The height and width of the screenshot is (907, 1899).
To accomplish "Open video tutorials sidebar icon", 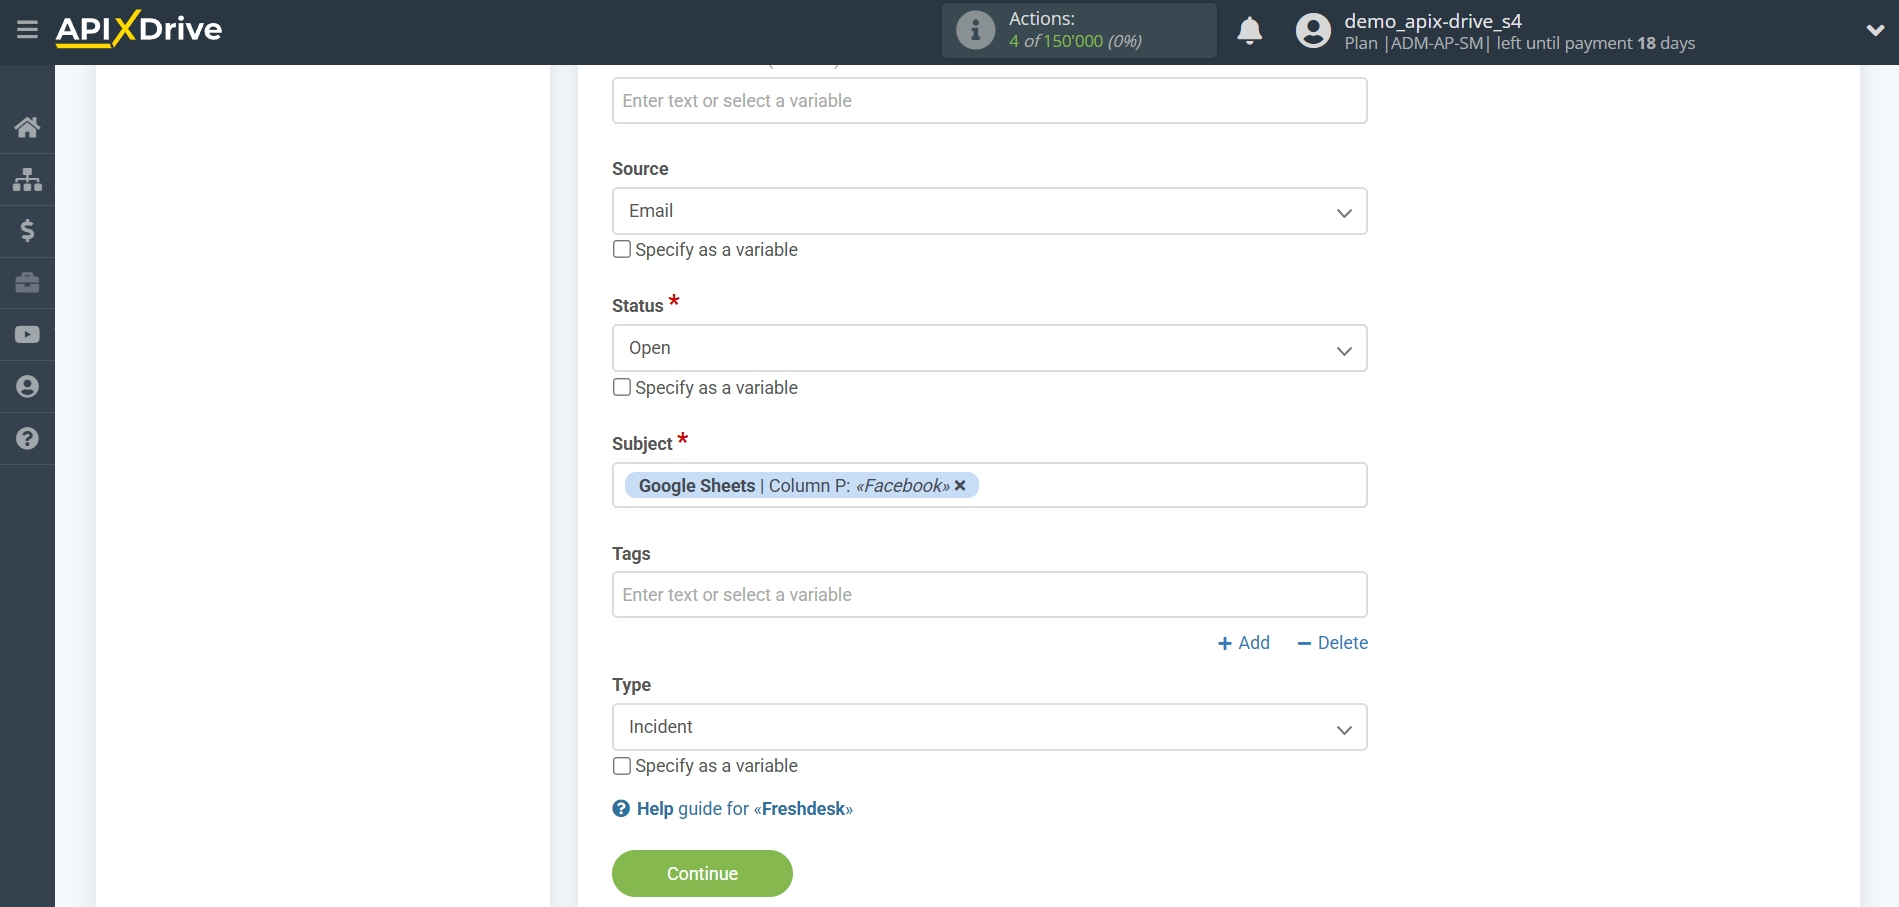I will 27,335.
